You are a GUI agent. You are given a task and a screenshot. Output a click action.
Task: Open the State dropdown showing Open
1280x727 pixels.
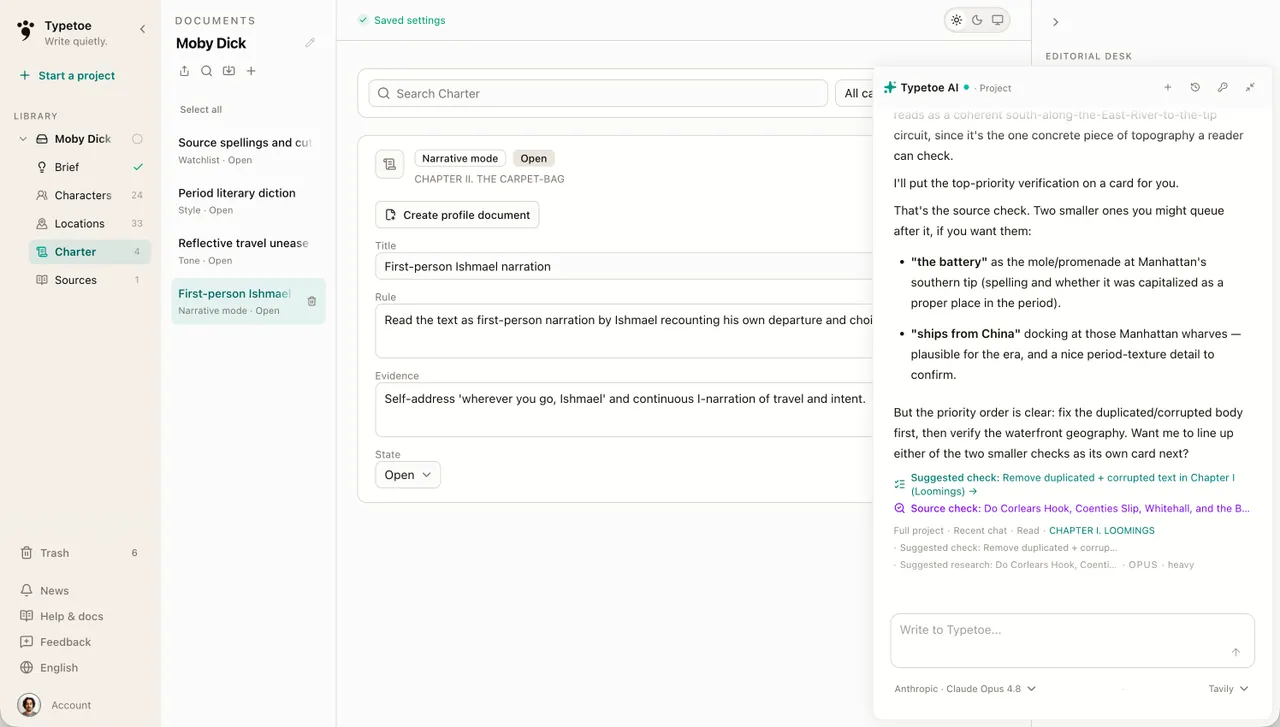pyautogui.click(x=408, y=475)
